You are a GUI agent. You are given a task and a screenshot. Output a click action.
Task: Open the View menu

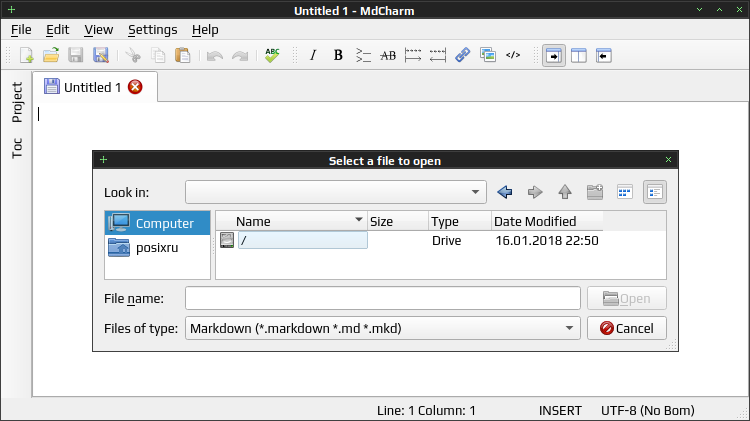click(99, 30)
